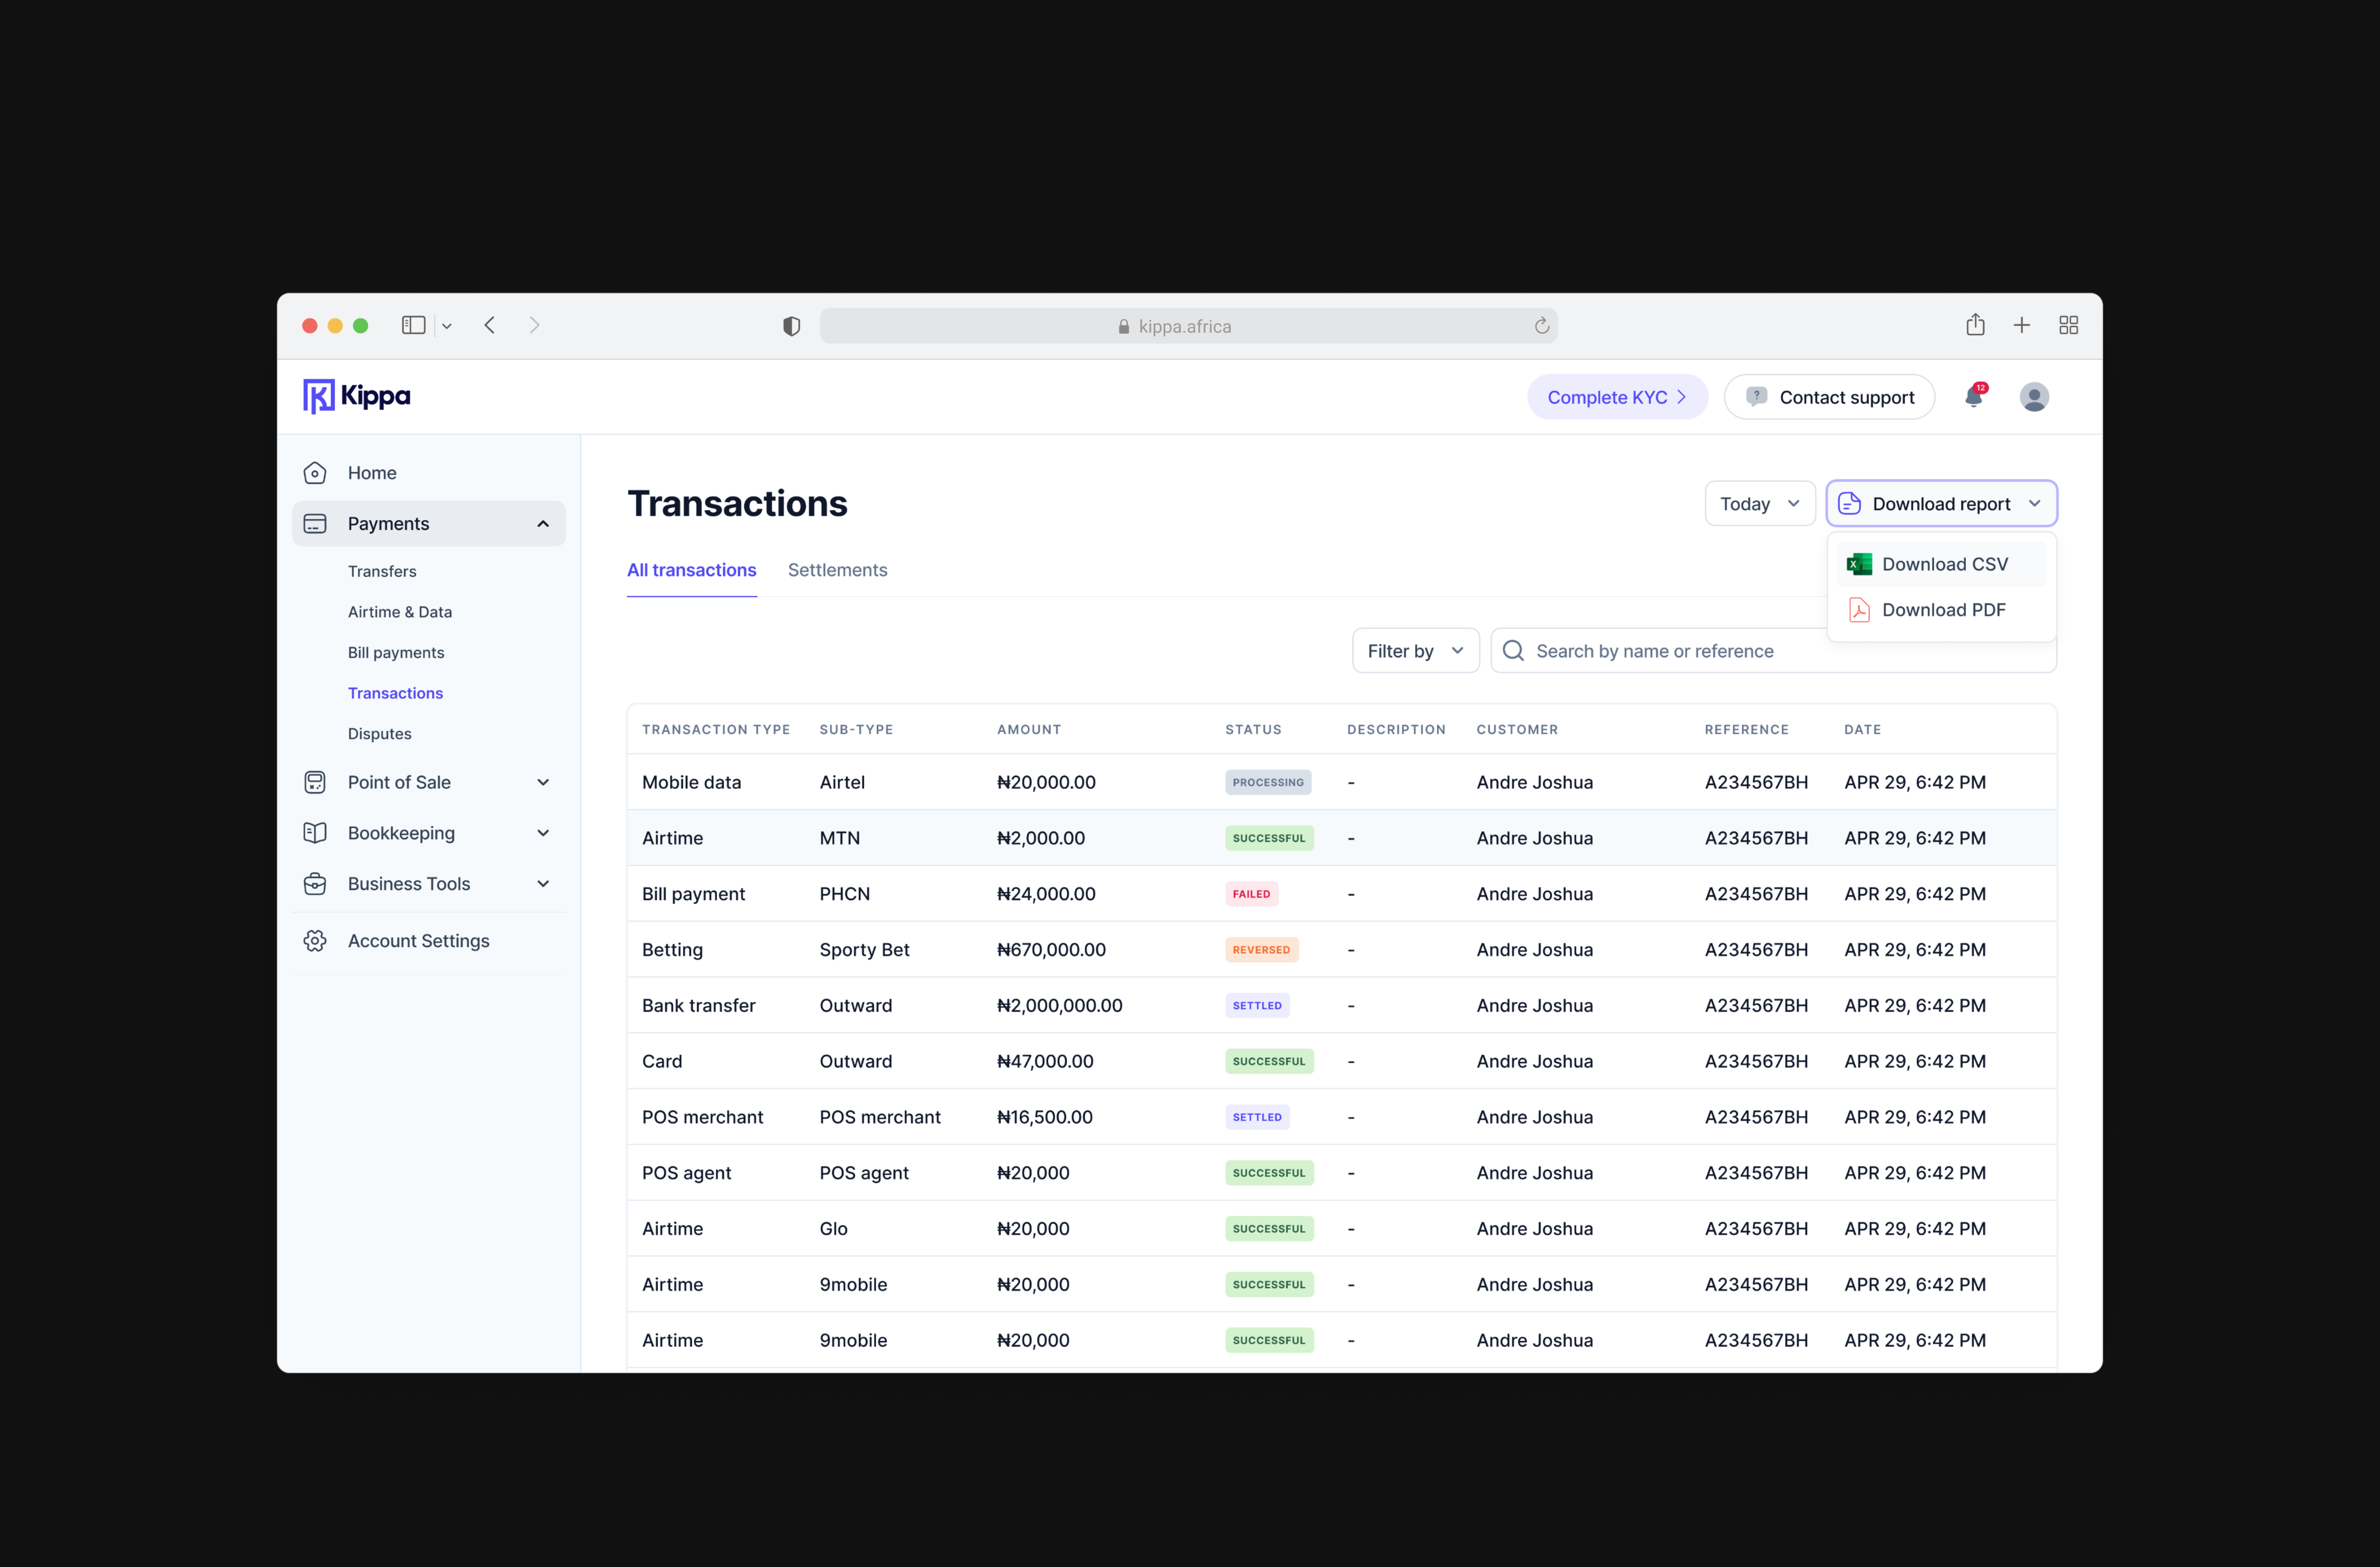The width and height of the screenshot is (2380, 1567).
Task: Open the Today date range dropdown
Action: click(1758, 504)
